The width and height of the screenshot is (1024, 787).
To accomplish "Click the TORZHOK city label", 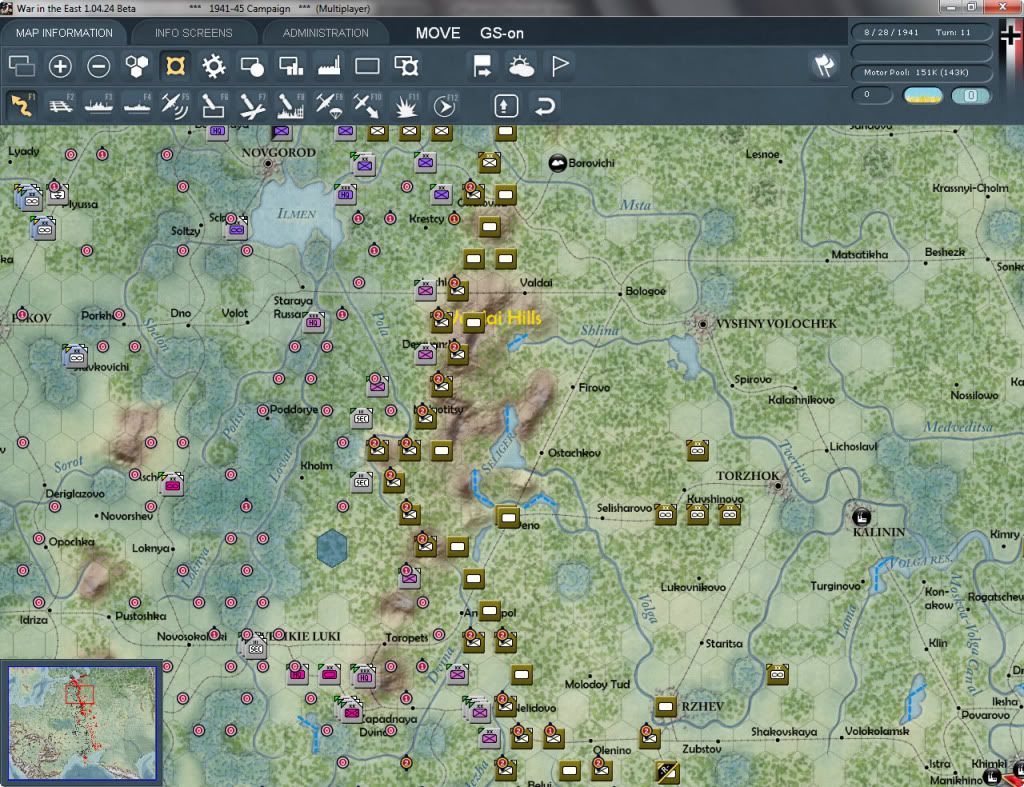I will tap(748, 475).
